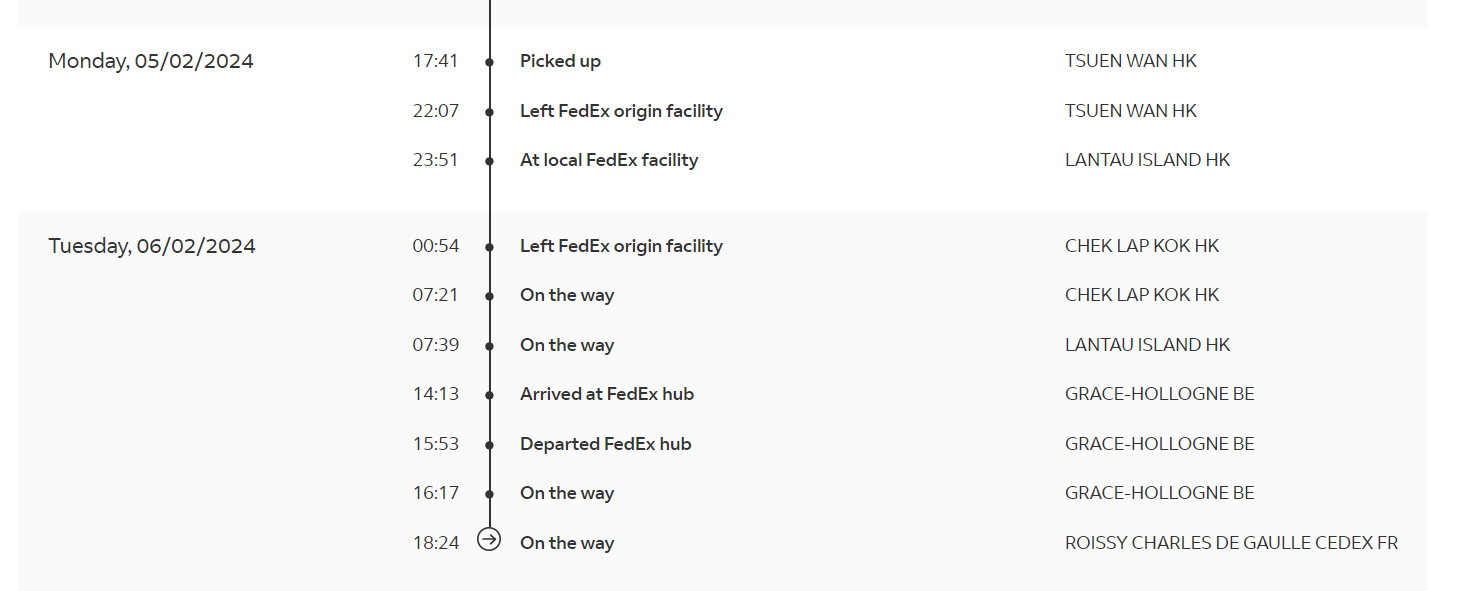The height and width of the screenshot is (591, 1462).
Task: Click the 16:17 timeline marker dot
Action: click(x=490, y=494)
